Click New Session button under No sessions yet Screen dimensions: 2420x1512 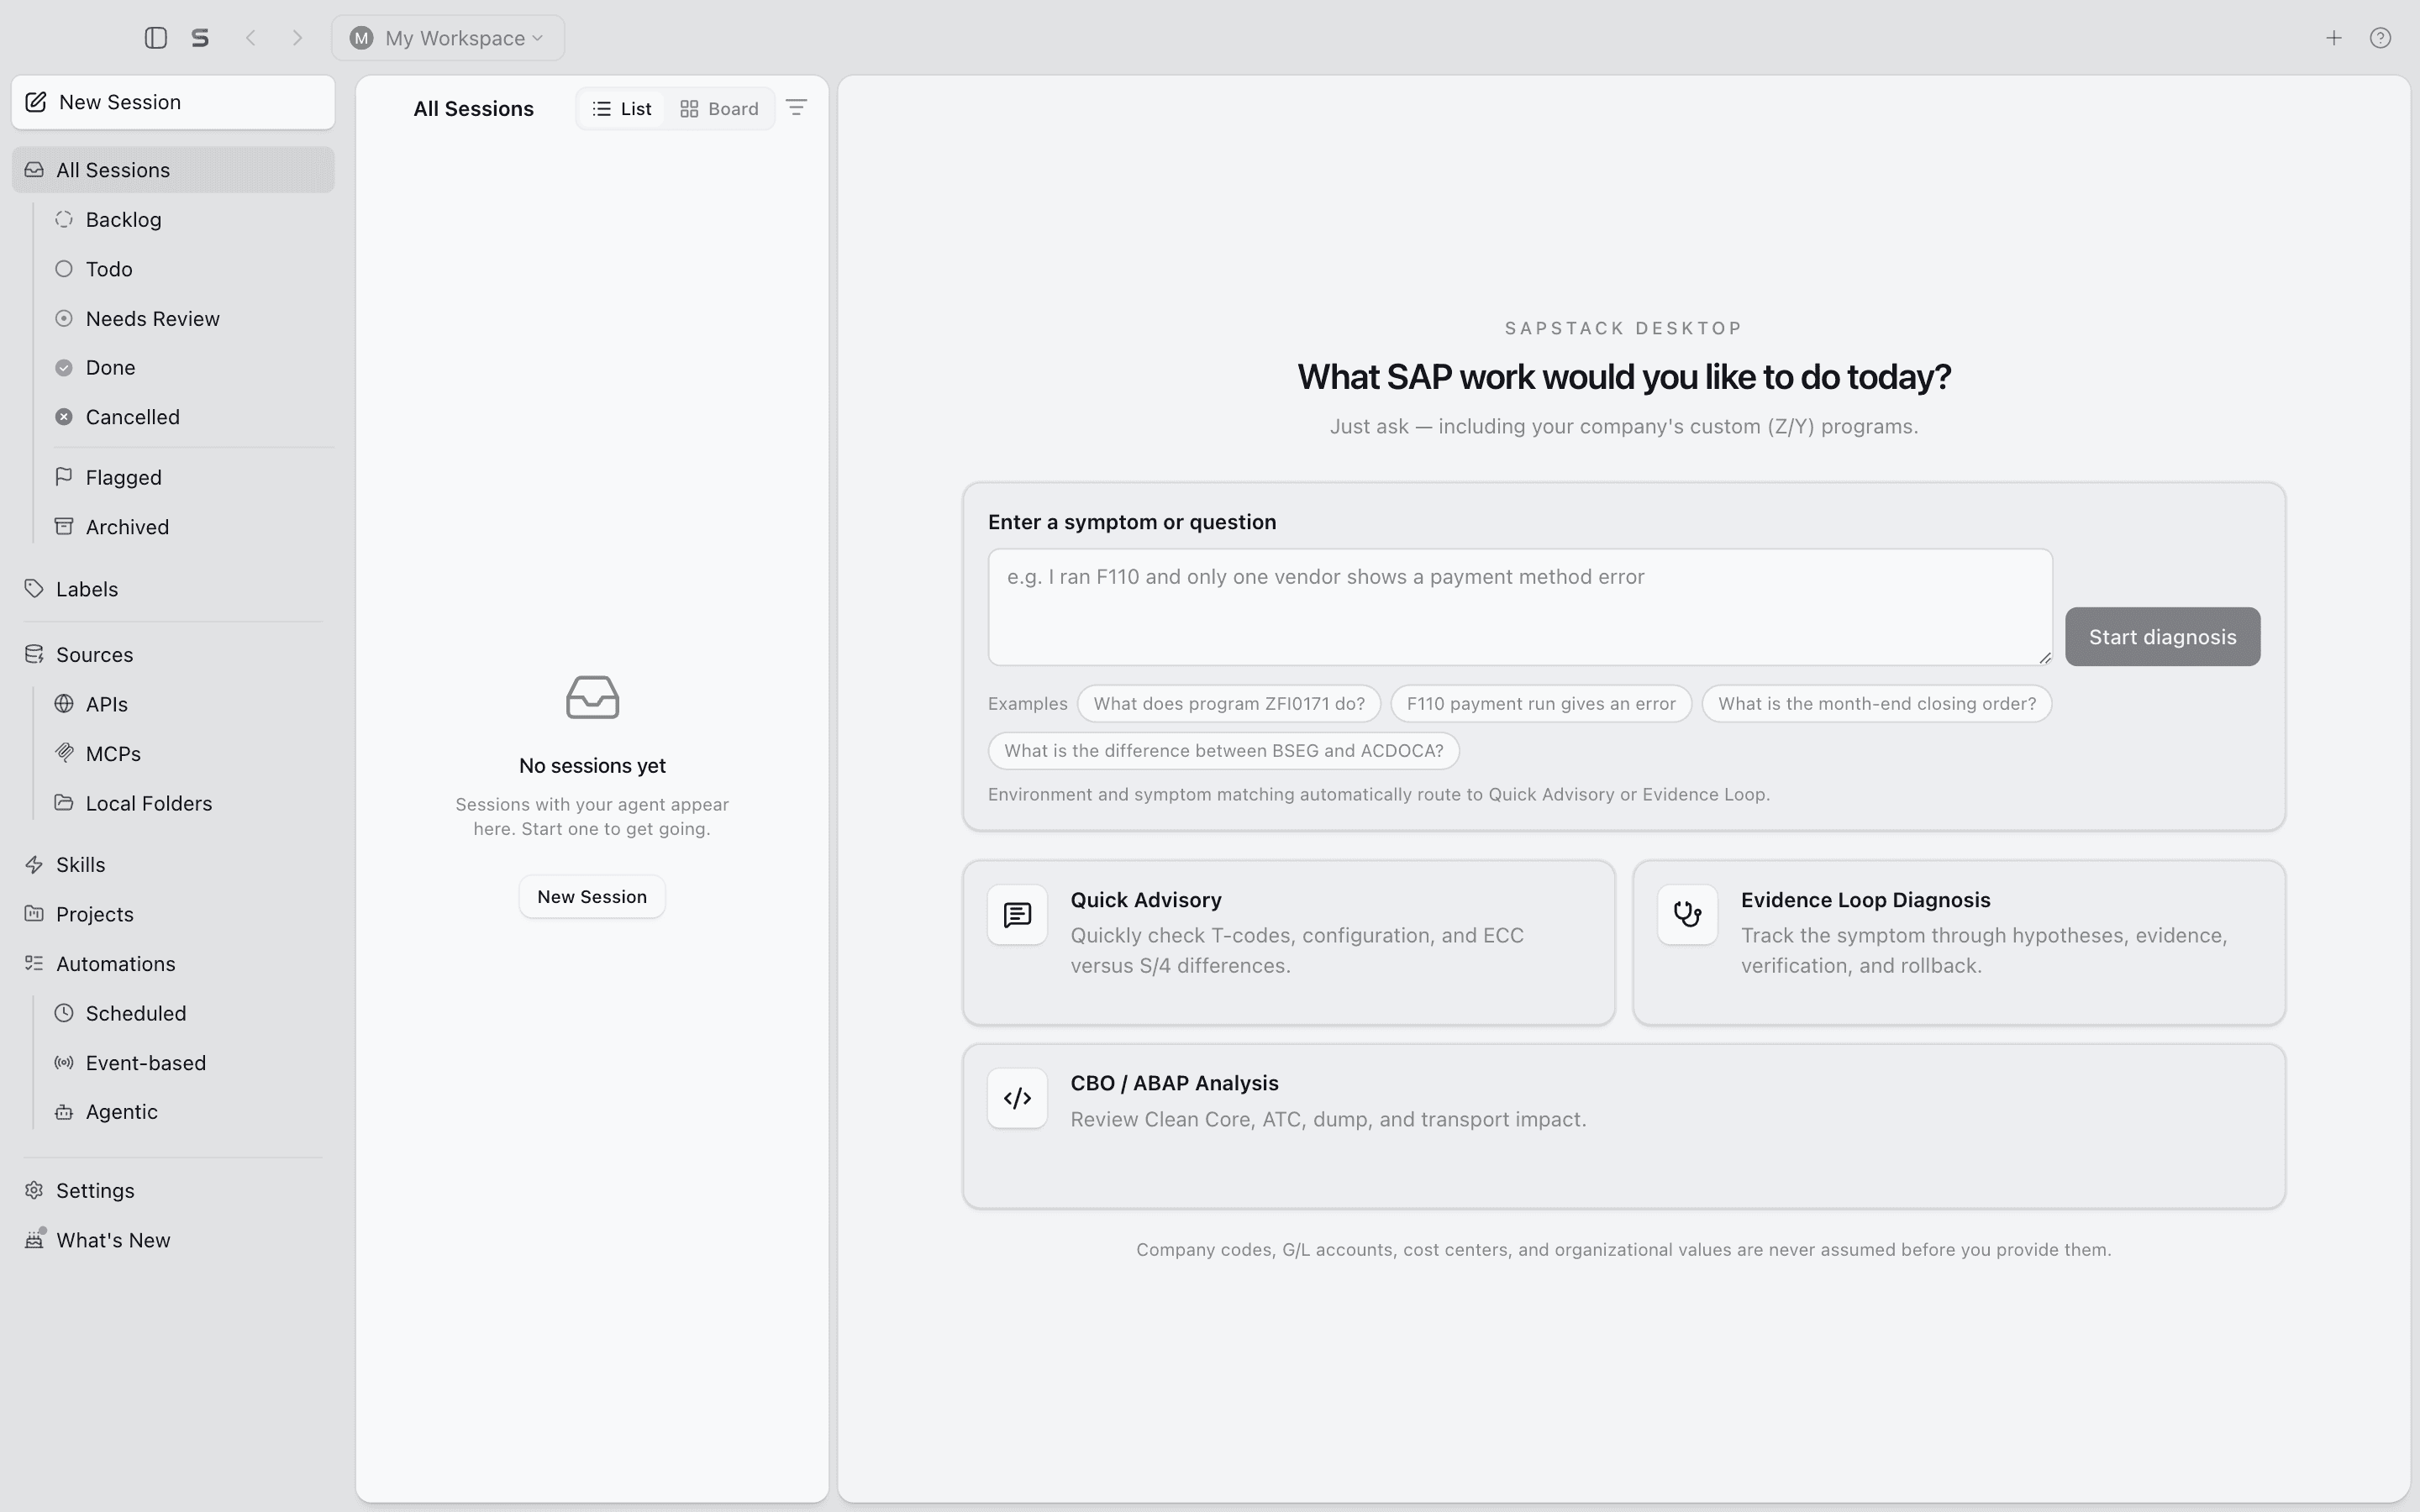(x=592, y=897)
